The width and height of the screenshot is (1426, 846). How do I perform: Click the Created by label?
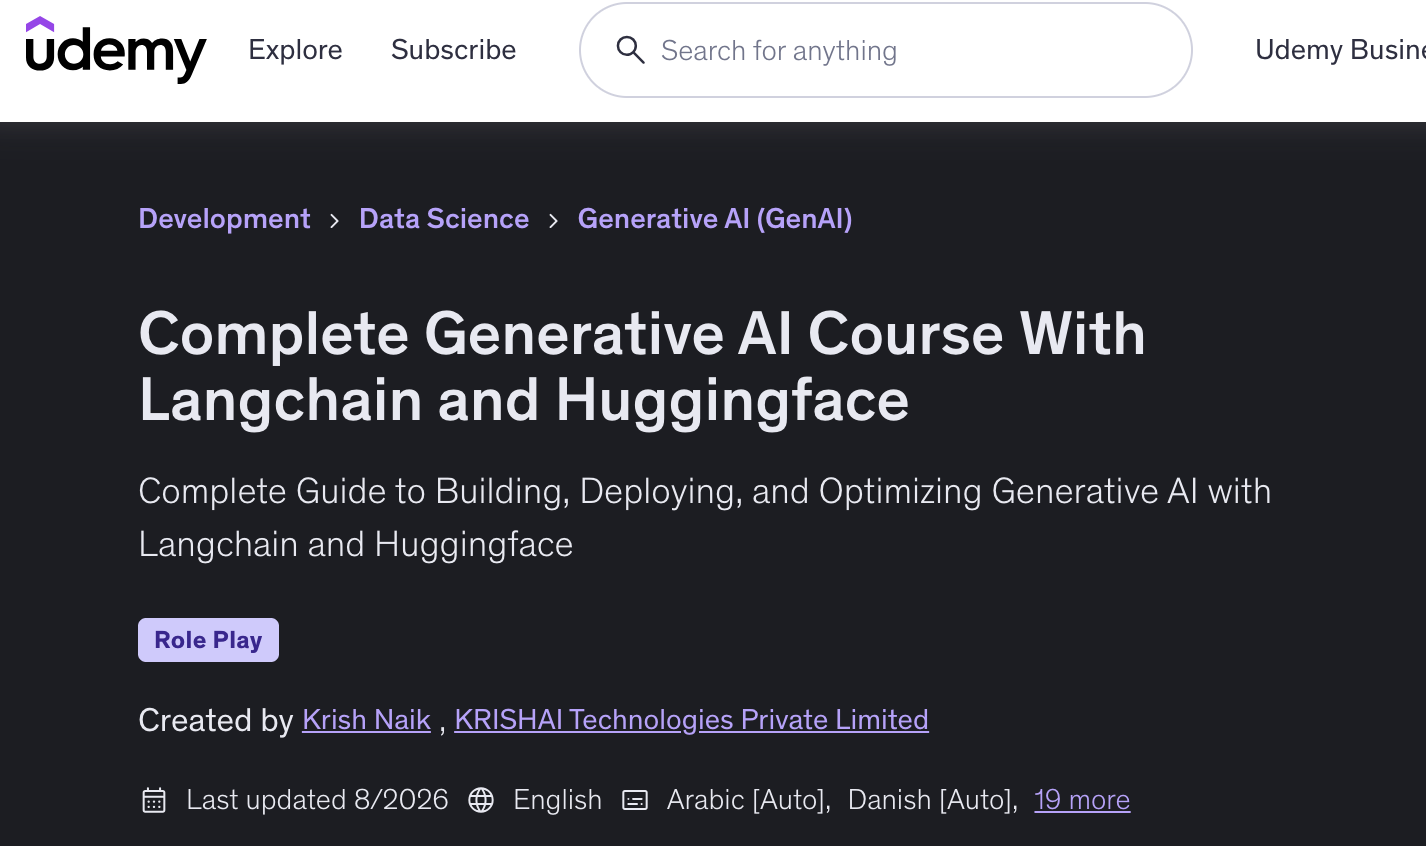point(215,720)
